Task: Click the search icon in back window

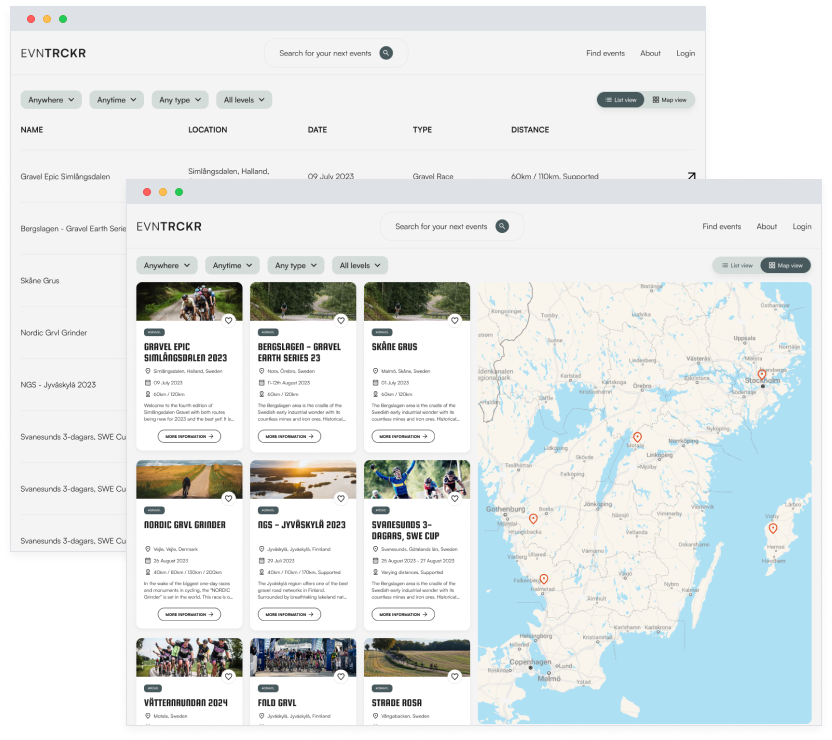Action: 386,53
